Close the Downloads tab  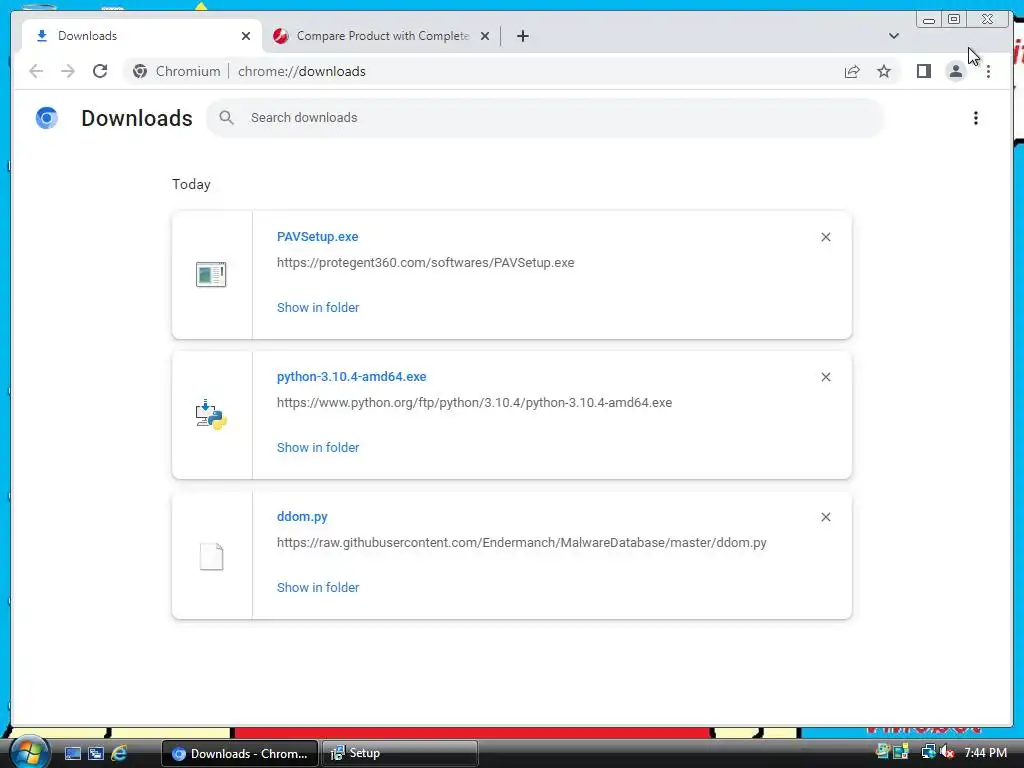point(246,36)
